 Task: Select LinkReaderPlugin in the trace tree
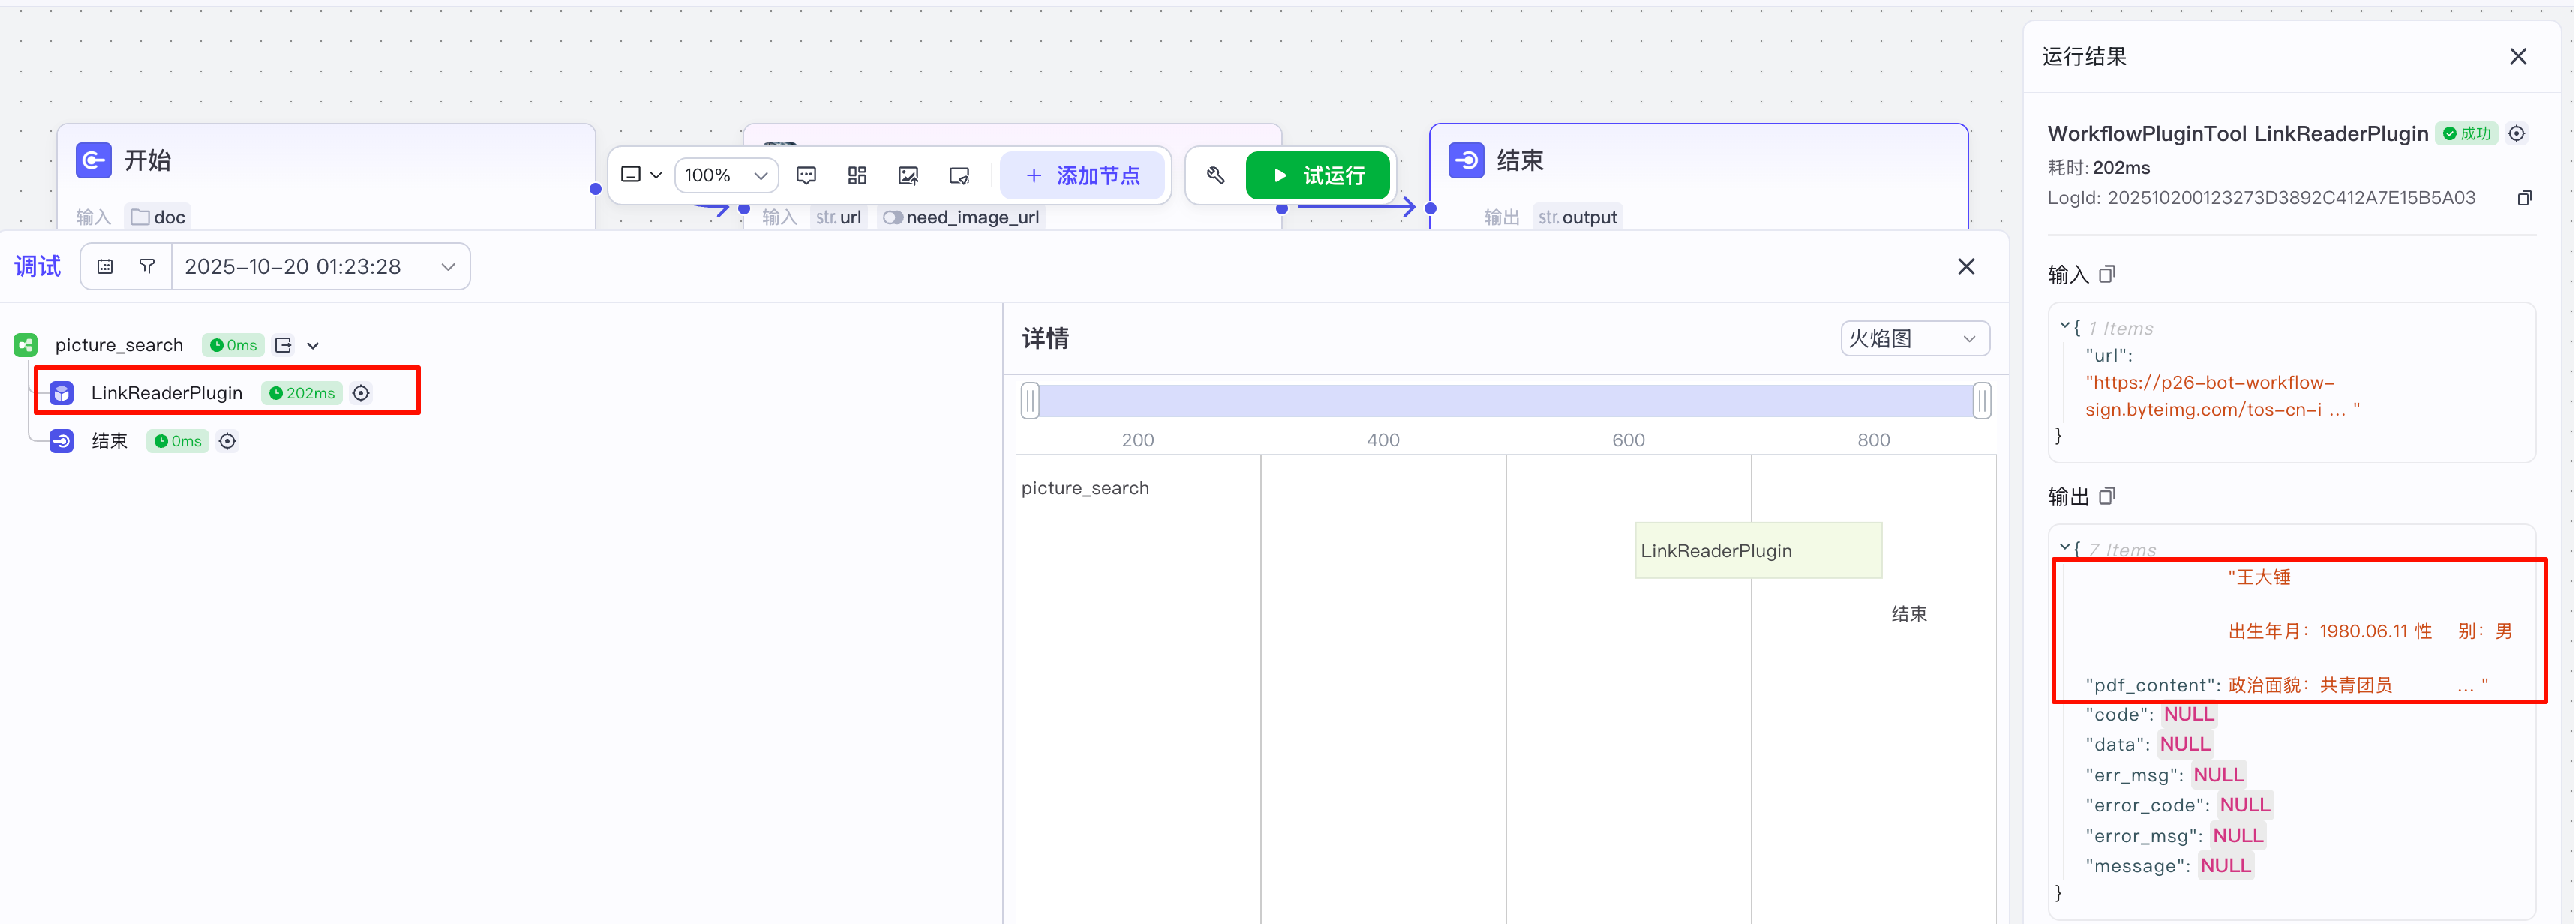167,393
